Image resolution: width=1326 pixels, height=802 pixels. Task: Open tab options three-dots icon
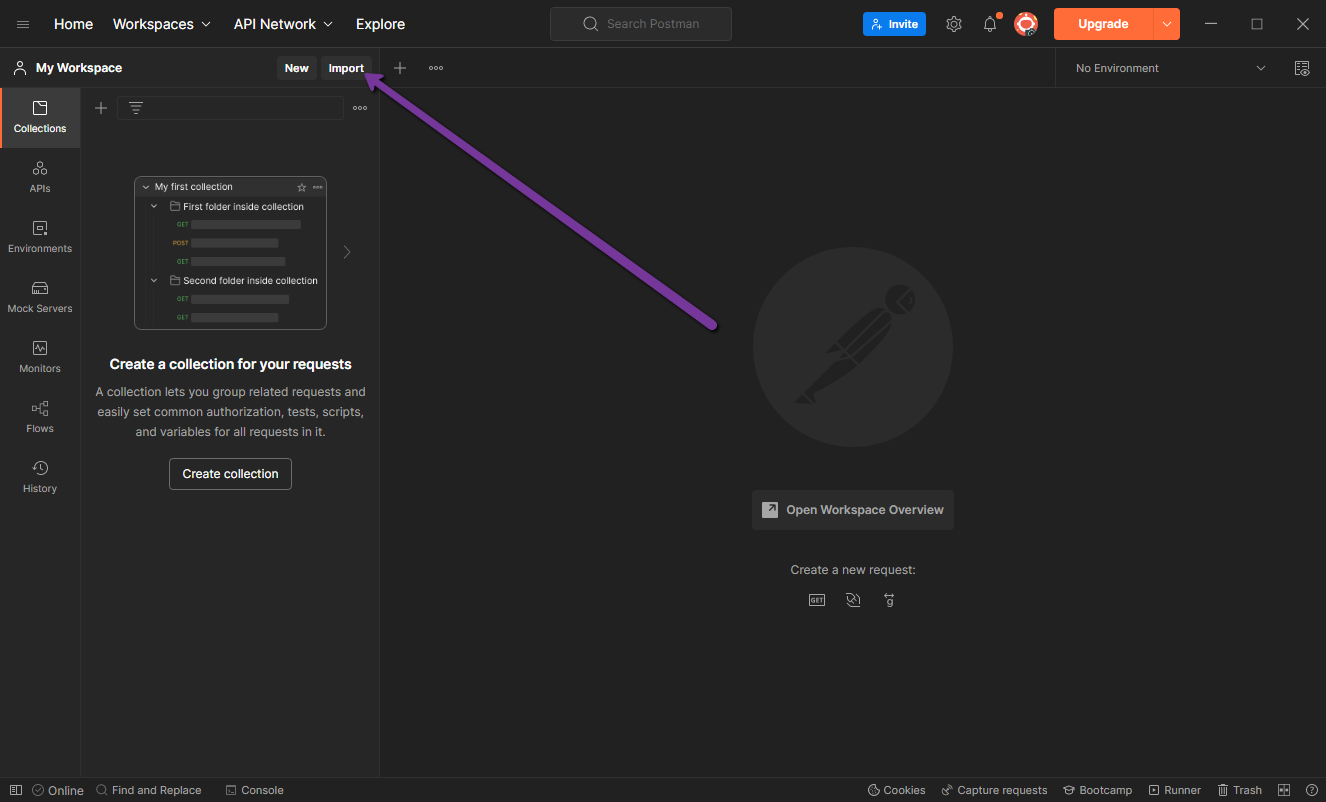(x=436, y=68)
